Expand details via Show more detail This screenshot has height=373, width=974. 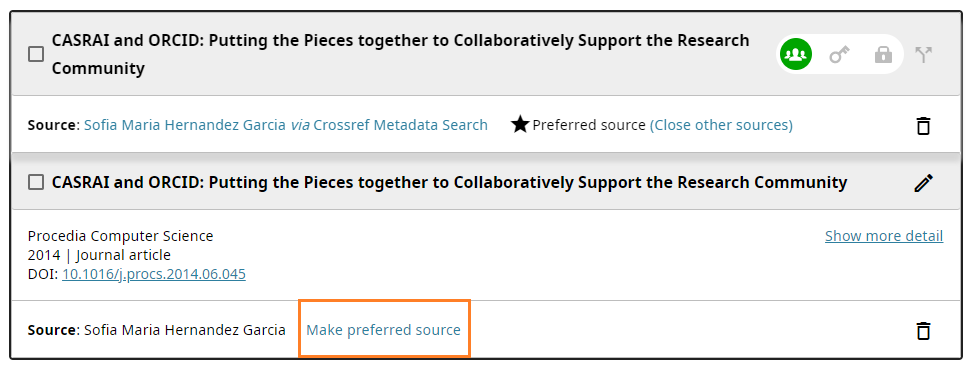(x=884, y=236)
